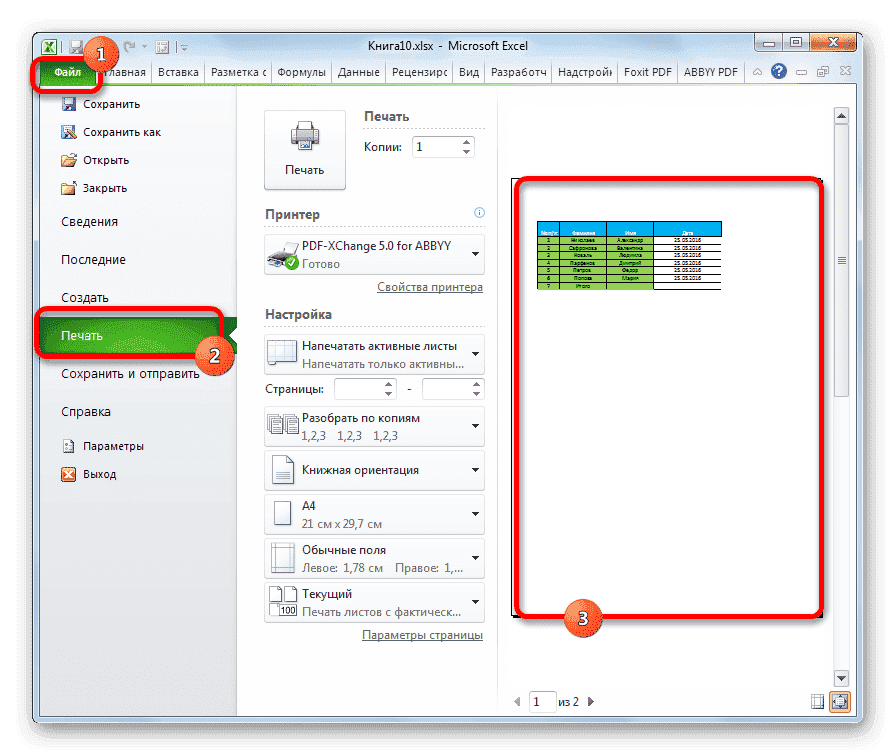896x756 pixels.
Task: Open the Параметры страницы link
Action: [422, 635]
